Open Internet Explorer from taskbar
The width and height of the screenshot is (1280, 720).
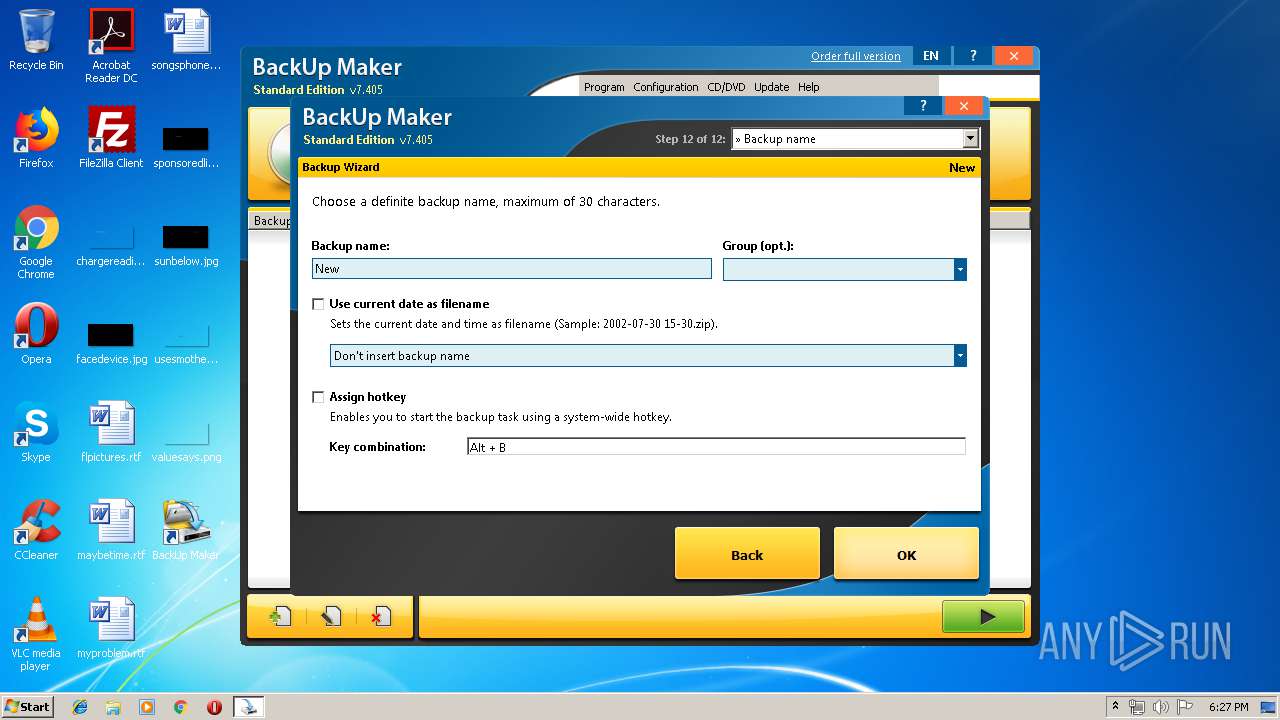(x=80, y=706)
